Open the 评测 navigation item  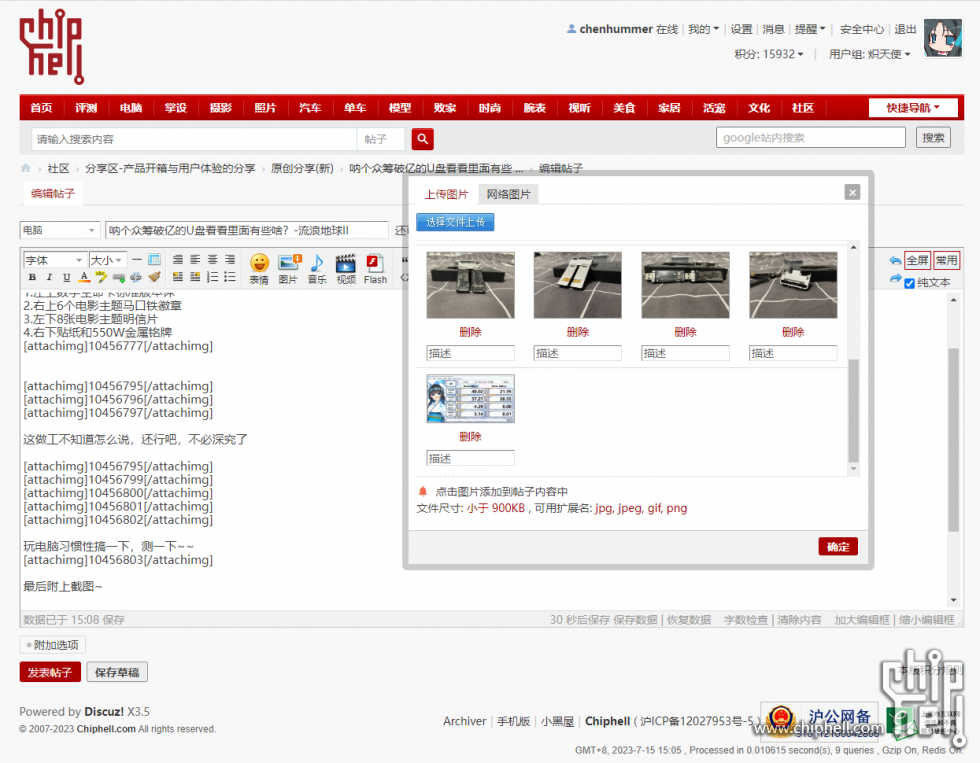click(x=86, y=107)
